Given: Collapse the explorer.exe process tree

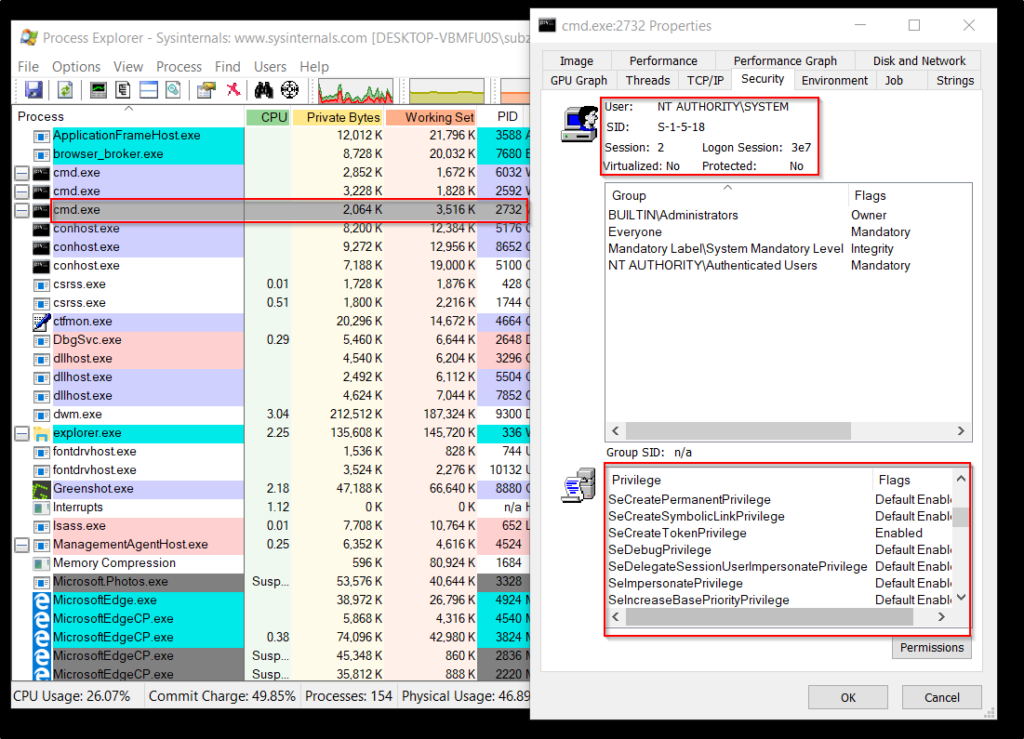Looking at the screenshot, I should 21,434.
